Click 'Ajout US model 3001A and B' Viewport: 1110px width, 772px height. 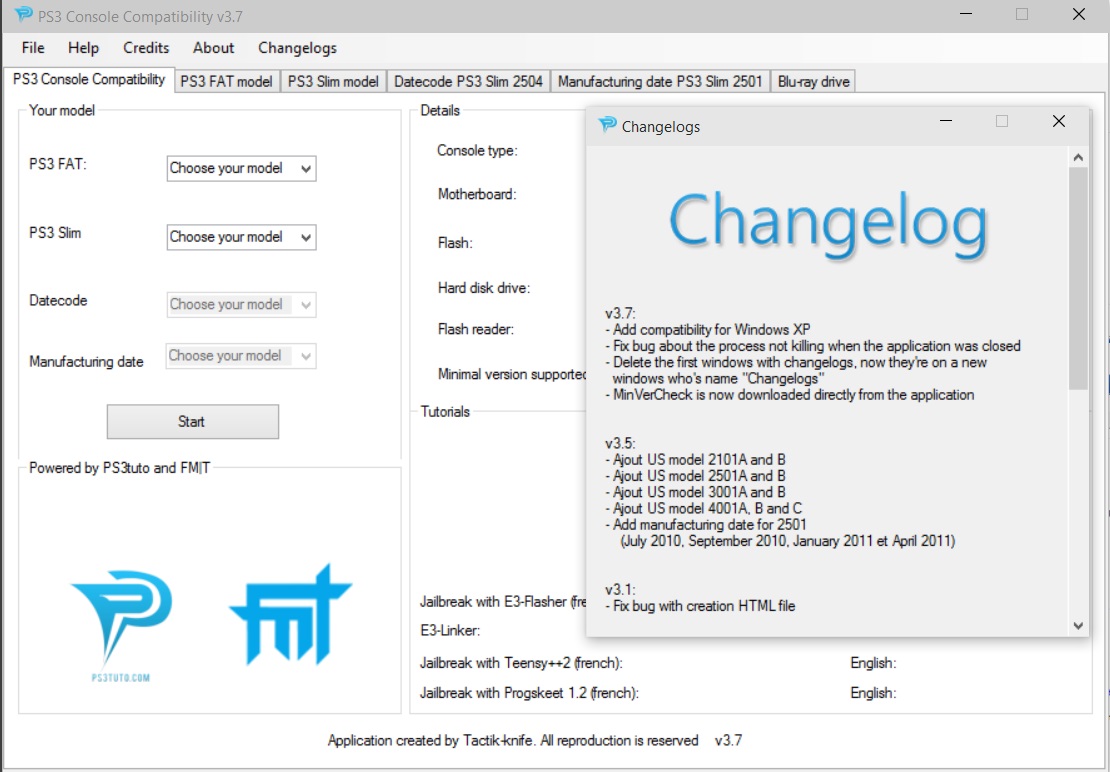pyautogui.click(x=696, y=492)
